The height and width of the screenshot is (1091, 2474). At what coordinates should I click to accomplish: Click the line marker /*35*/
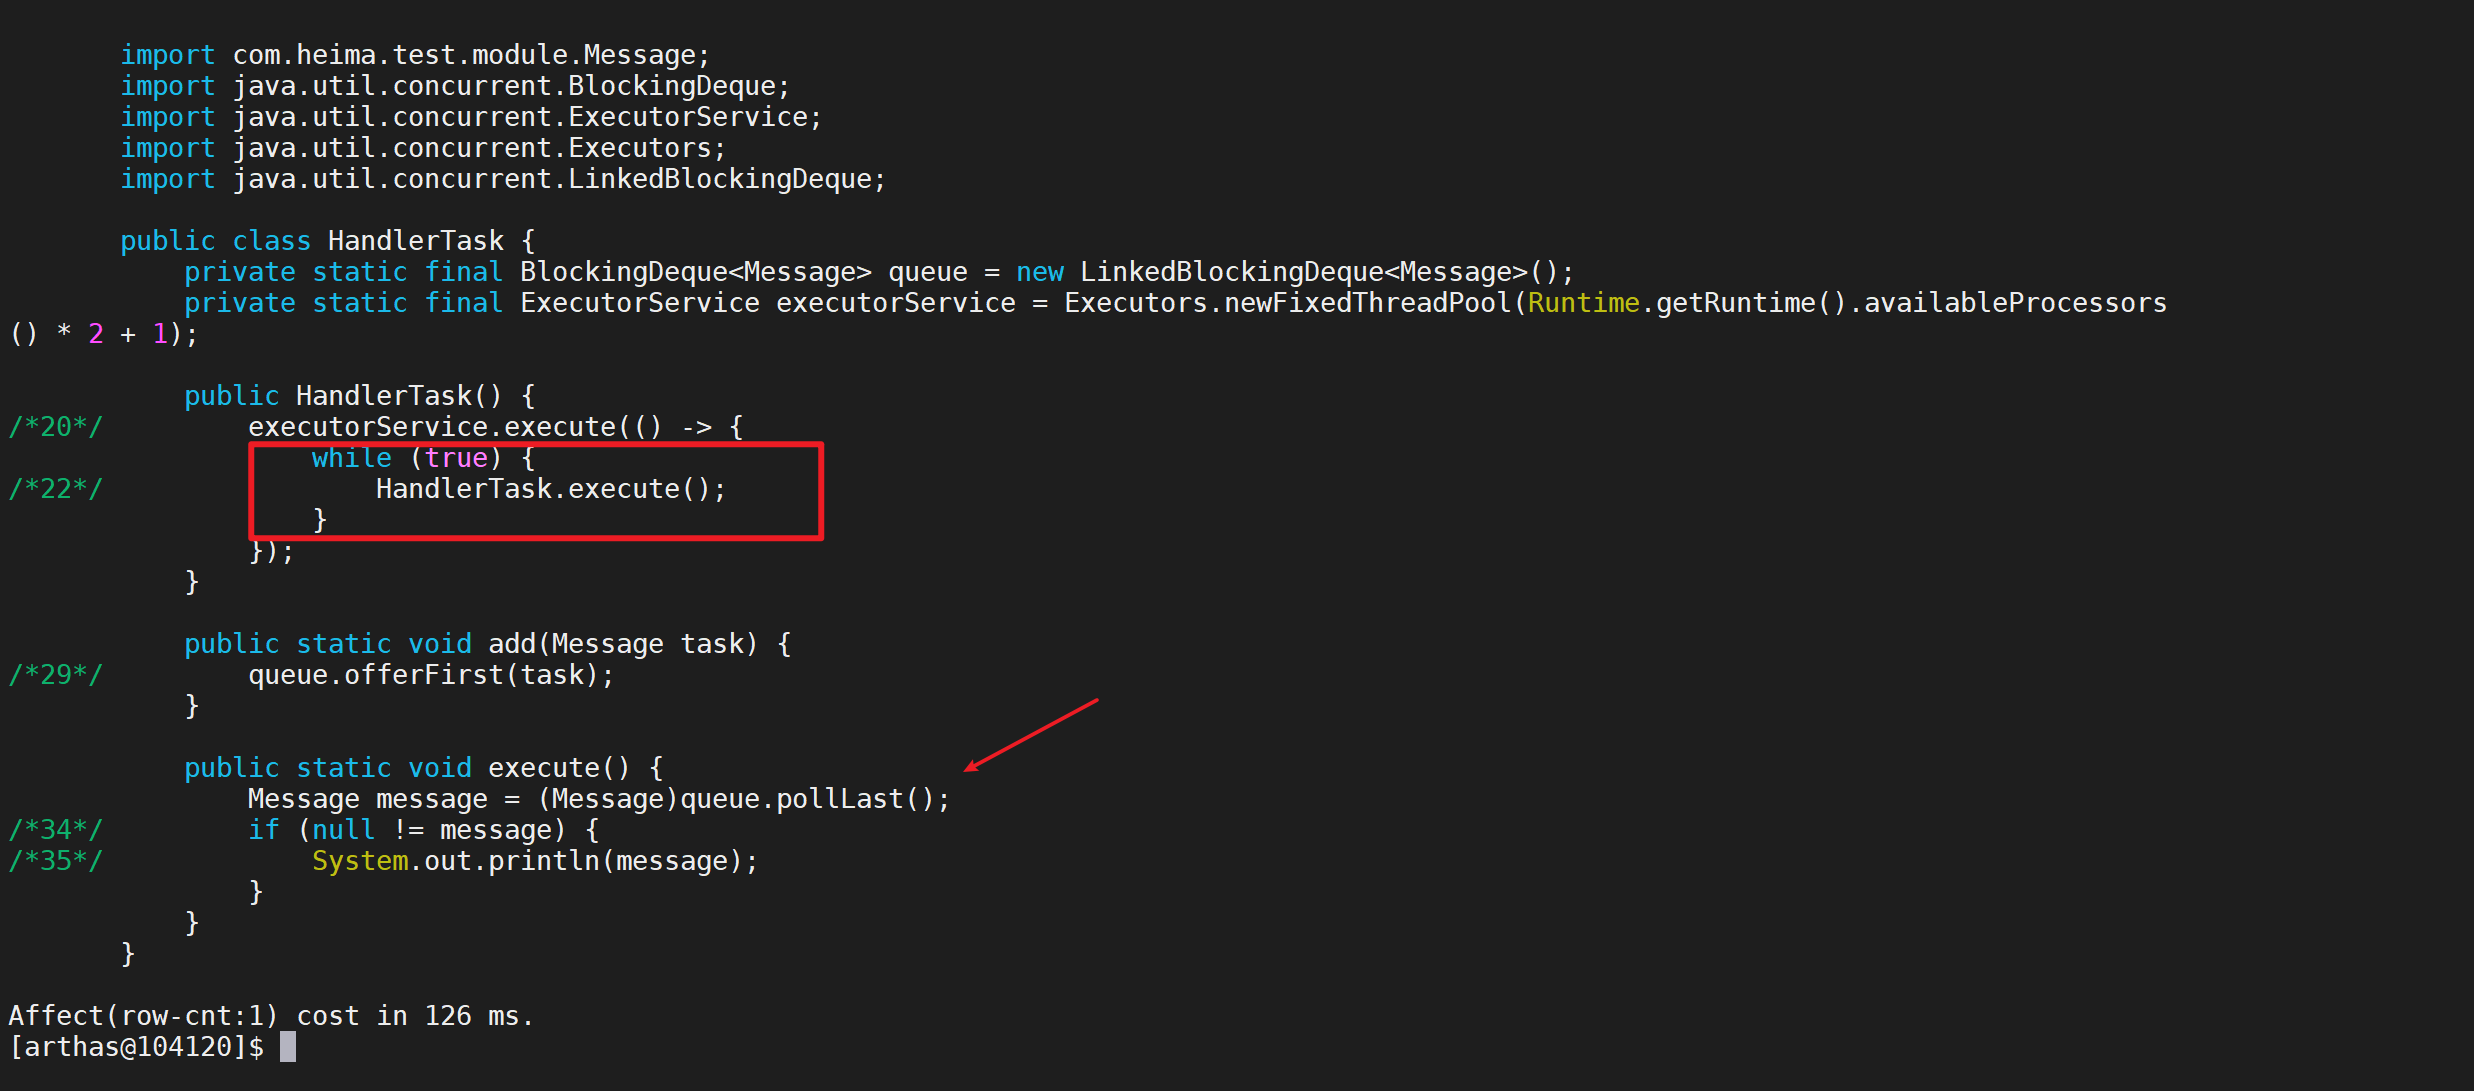click(56, 861)
